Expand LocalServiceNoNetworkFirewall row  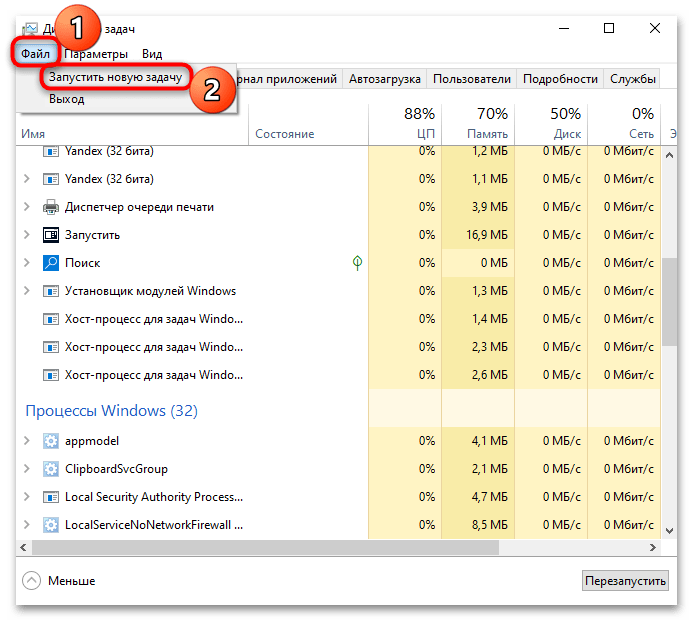[27, 525]
